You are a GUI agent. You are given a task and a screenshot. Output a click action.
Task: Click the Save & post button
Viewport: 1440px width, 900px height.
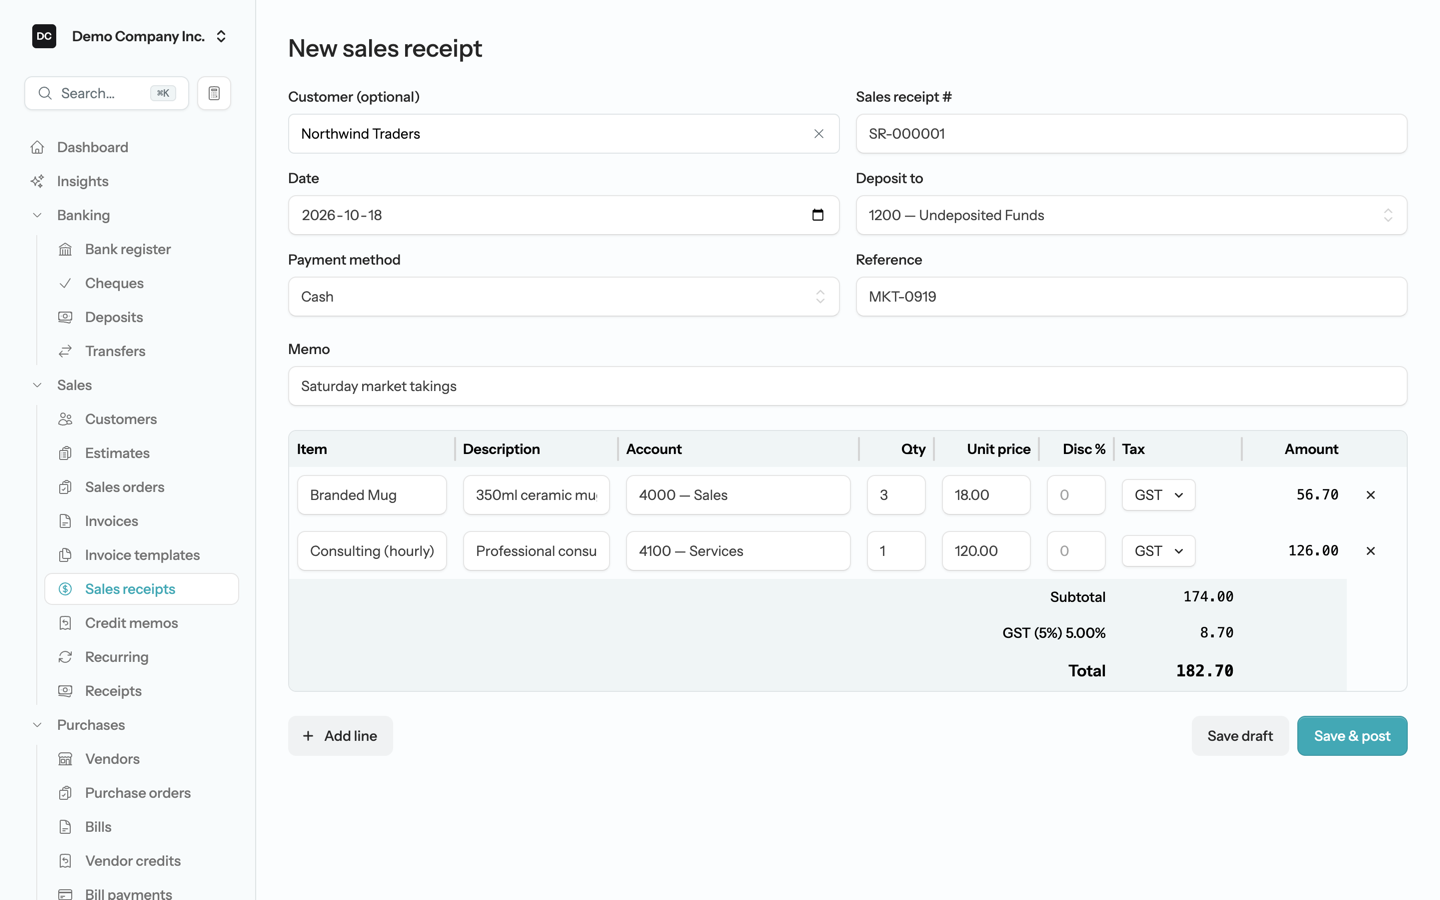click(x=1352, y=736)
